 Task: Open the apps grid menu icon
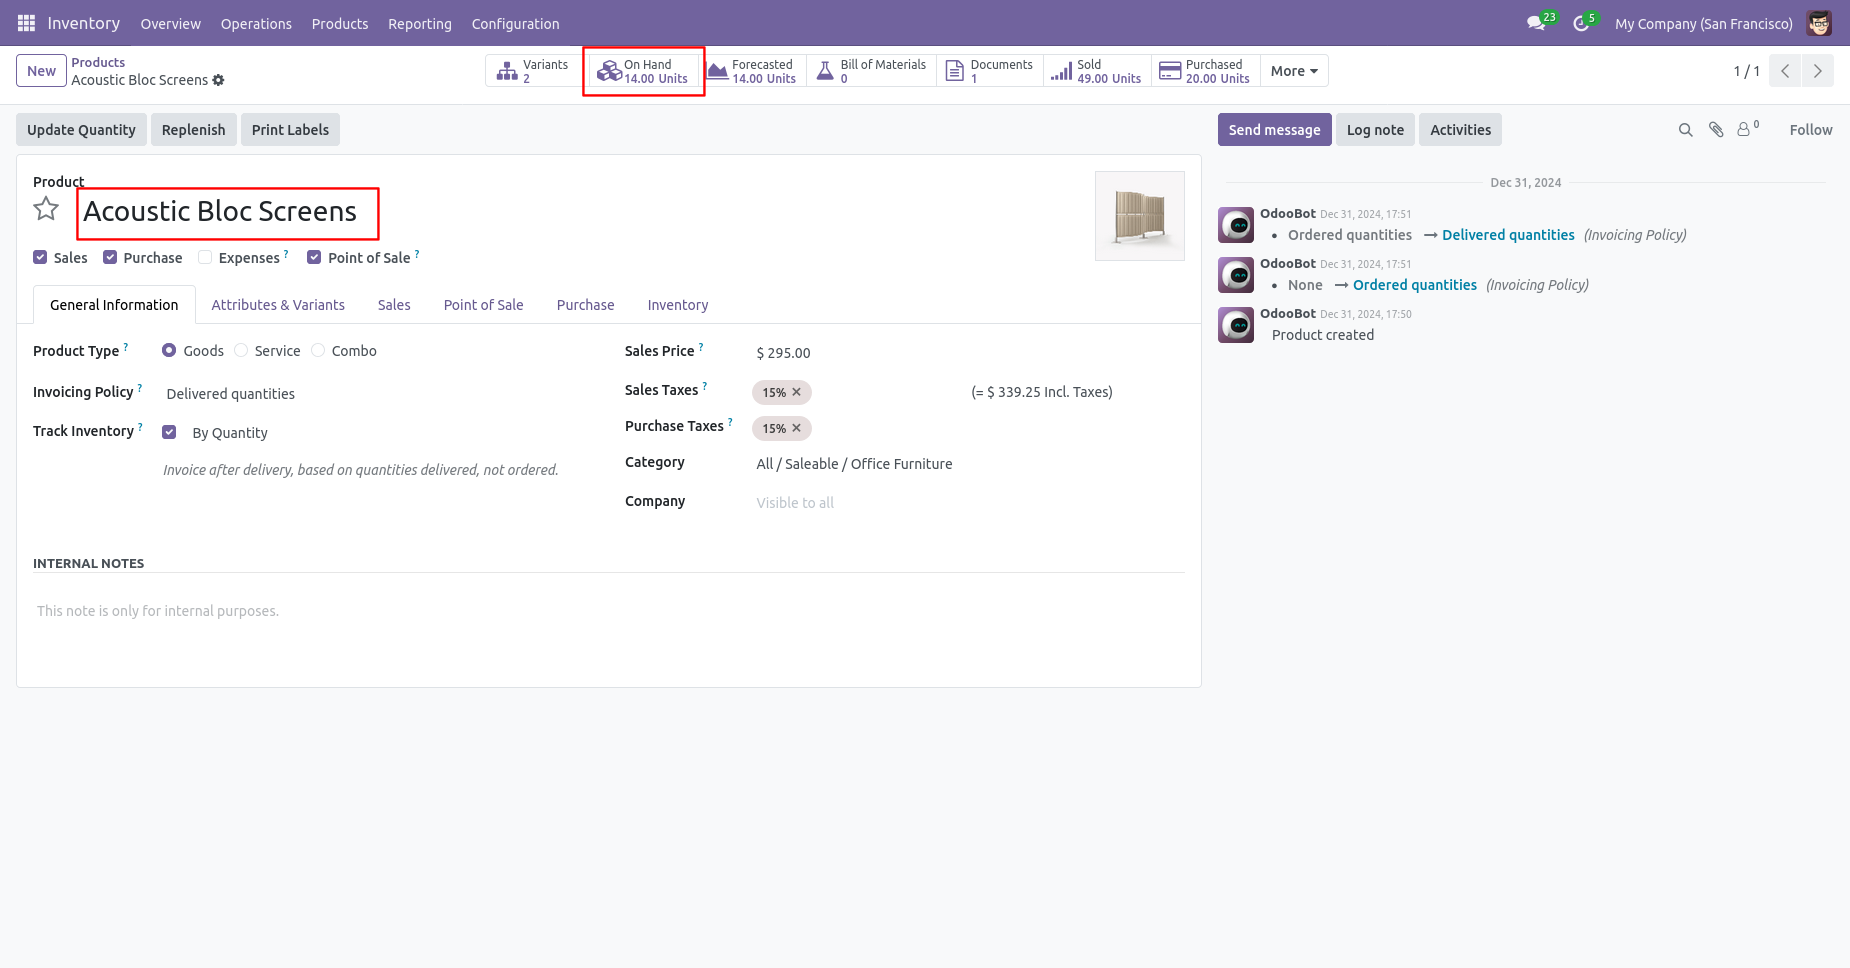[26, 23]
